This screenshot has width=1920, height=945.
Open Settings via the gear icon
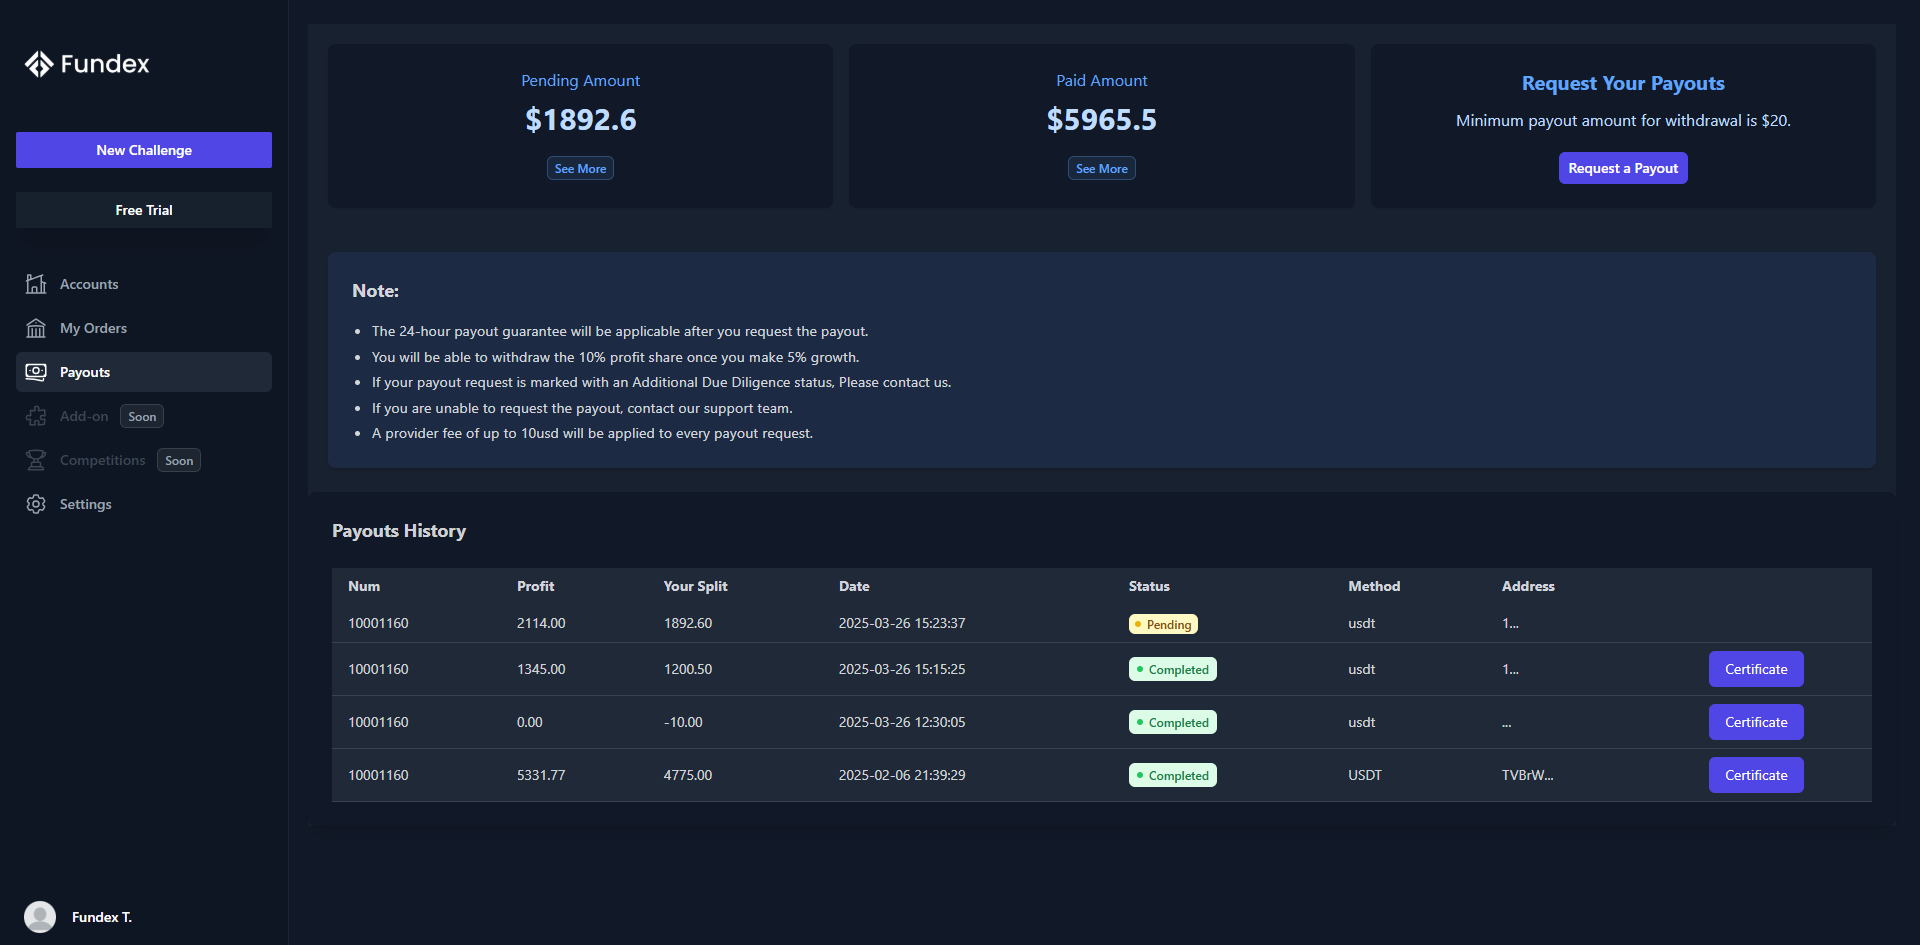[36, 503]
